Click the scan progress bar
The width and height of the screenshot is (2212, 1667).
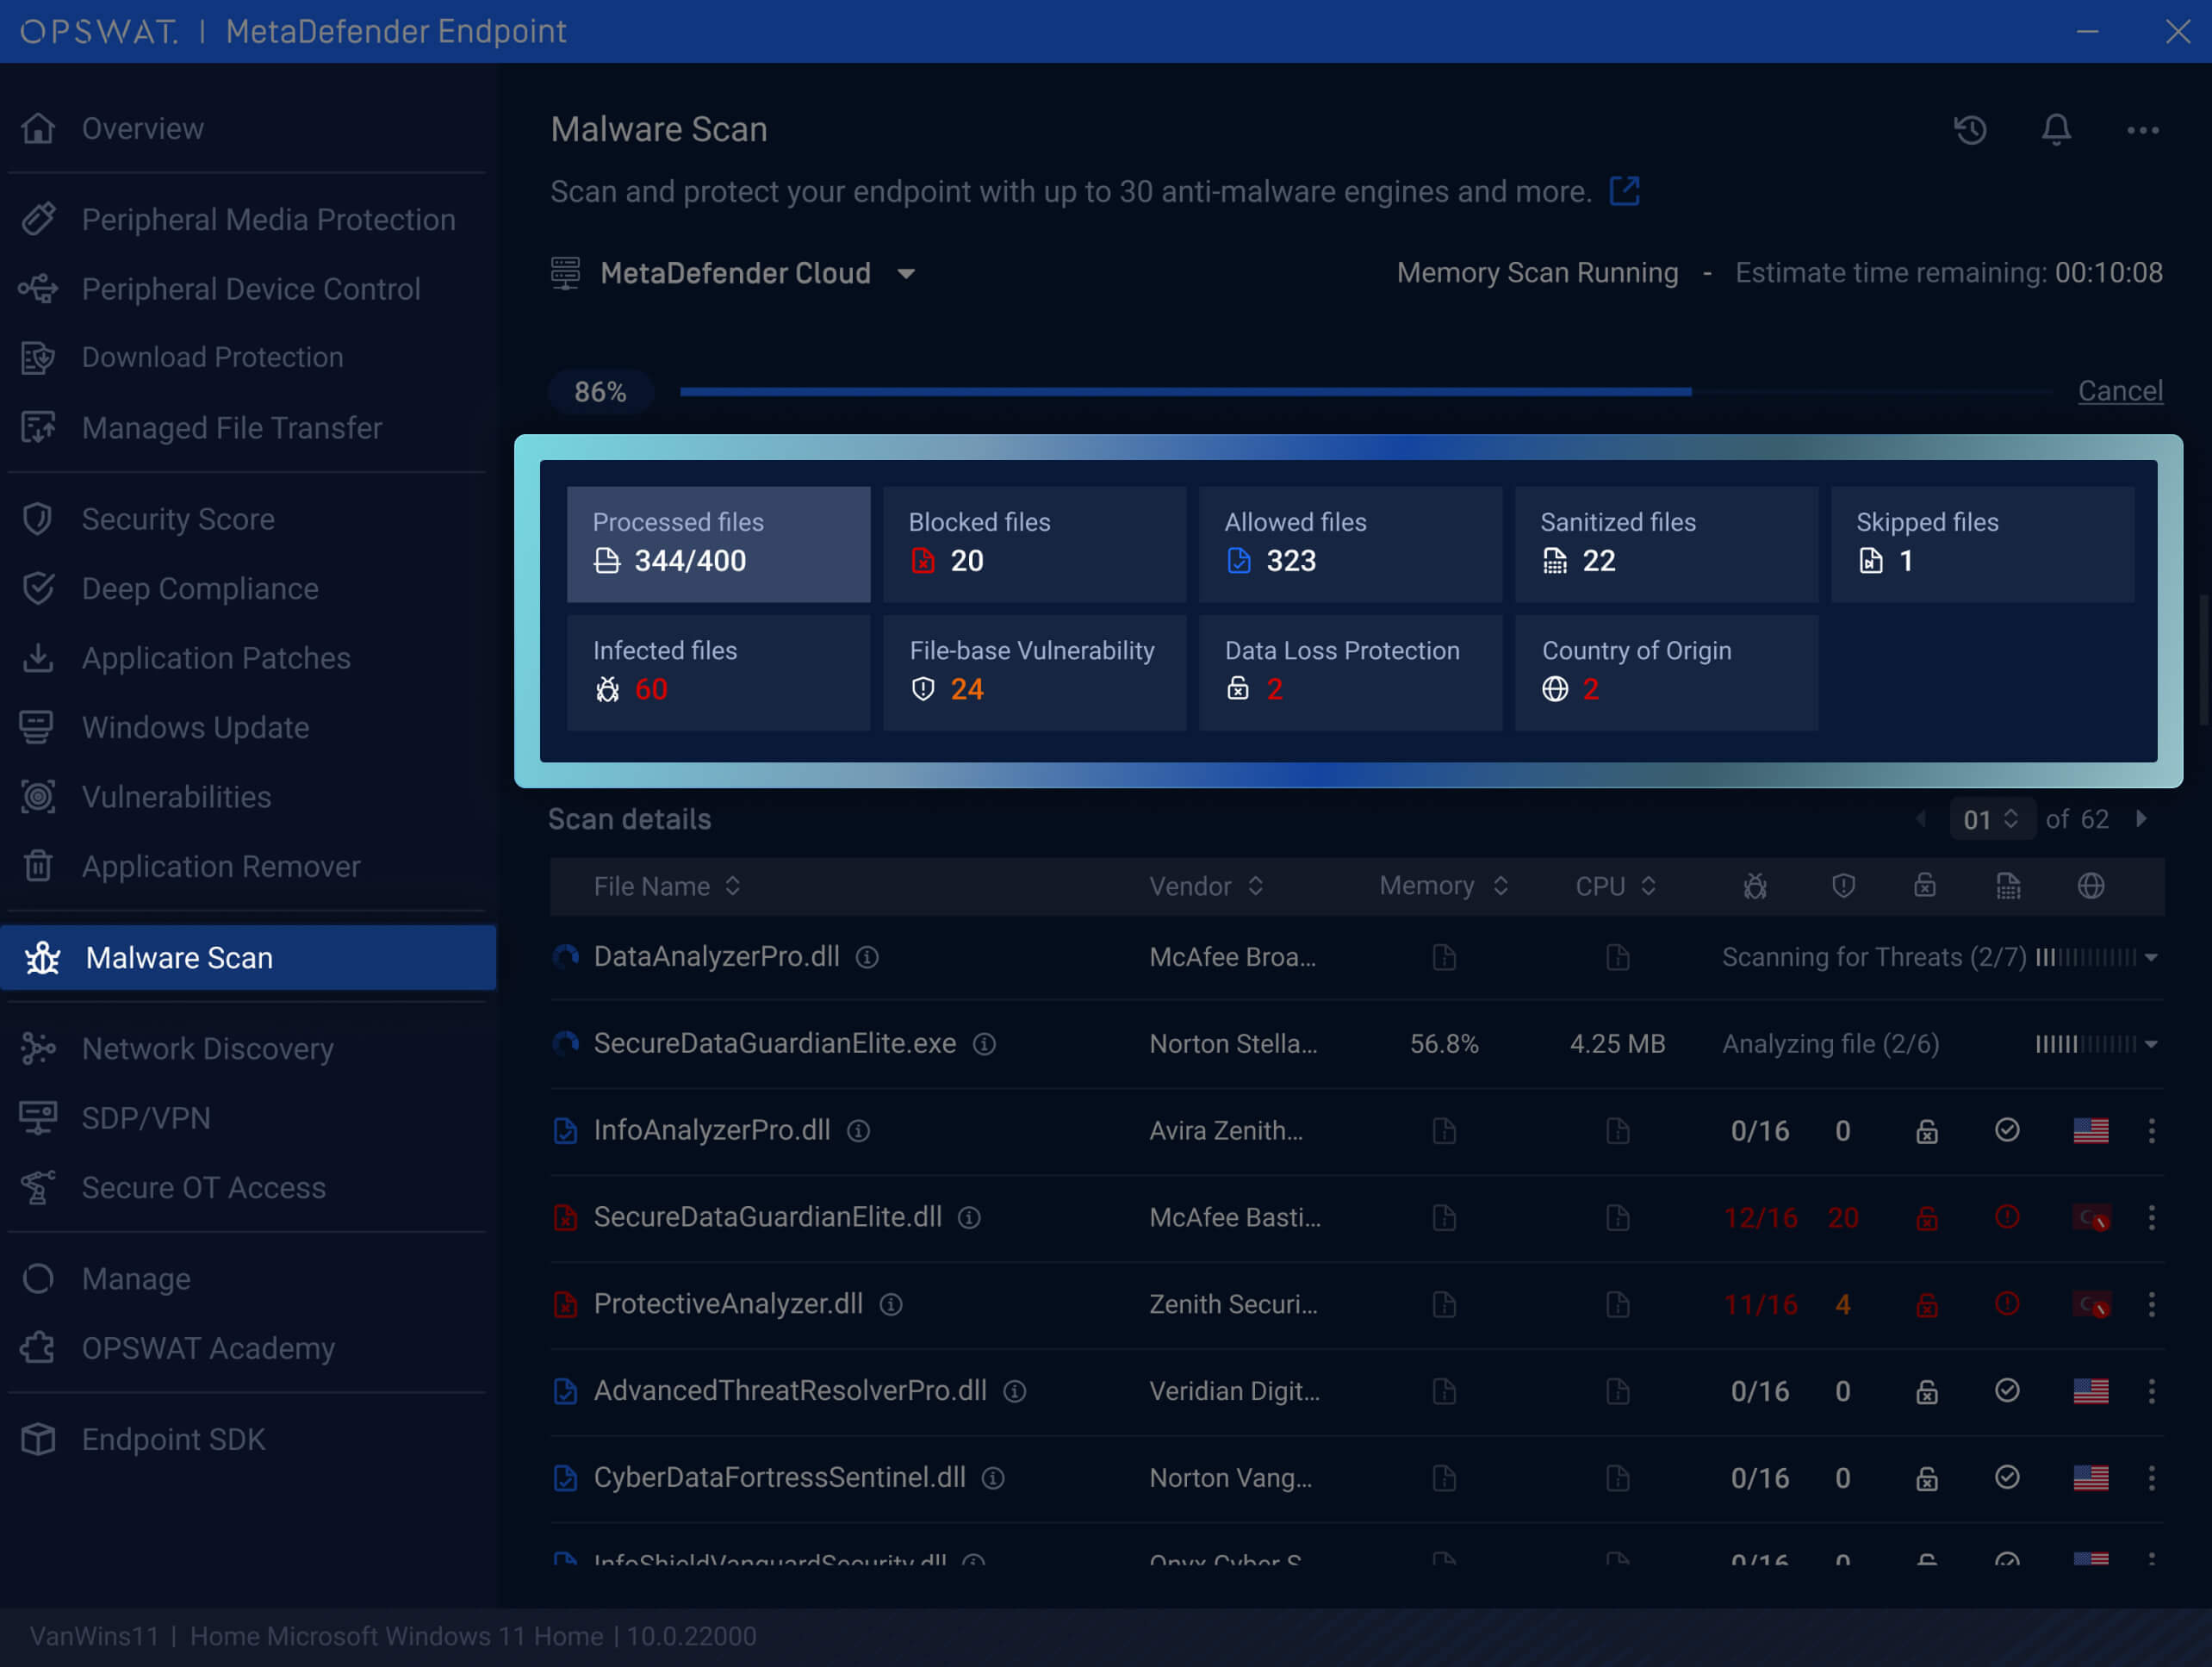point(1185,392)
